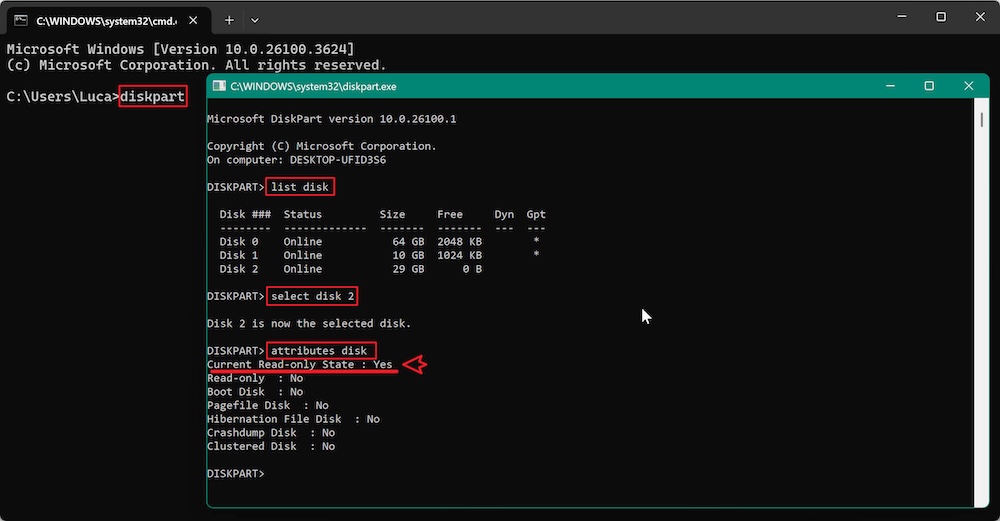Viewport: 1000px width, 521px height.
Task: Click the highlighted 'diskpart' command in cmd
Action: (x=152, y=97)
